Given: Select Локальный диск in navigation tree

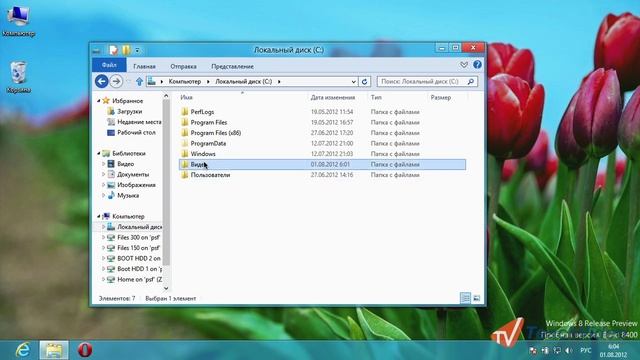Looking at the screenshot, I should (x=139, y=227).
